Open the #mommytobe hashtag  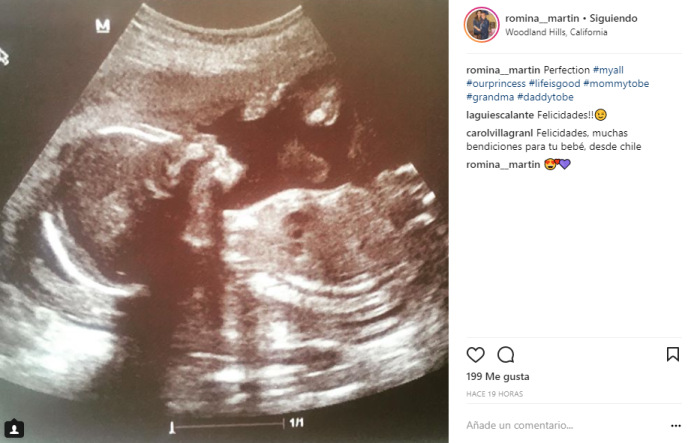[616, 84]
